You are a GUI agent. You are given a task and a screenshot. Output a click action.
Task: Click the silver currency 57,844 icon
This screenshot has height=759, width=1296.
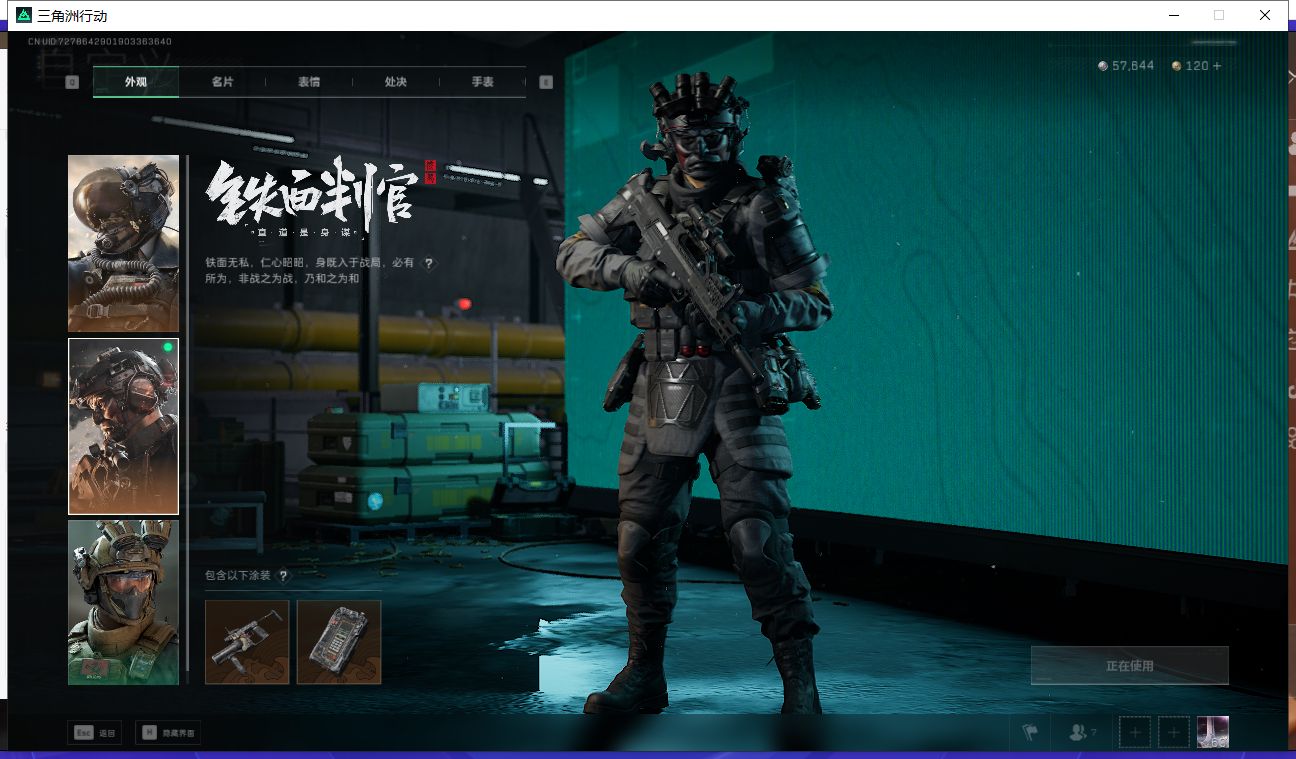pos(1103,66)
